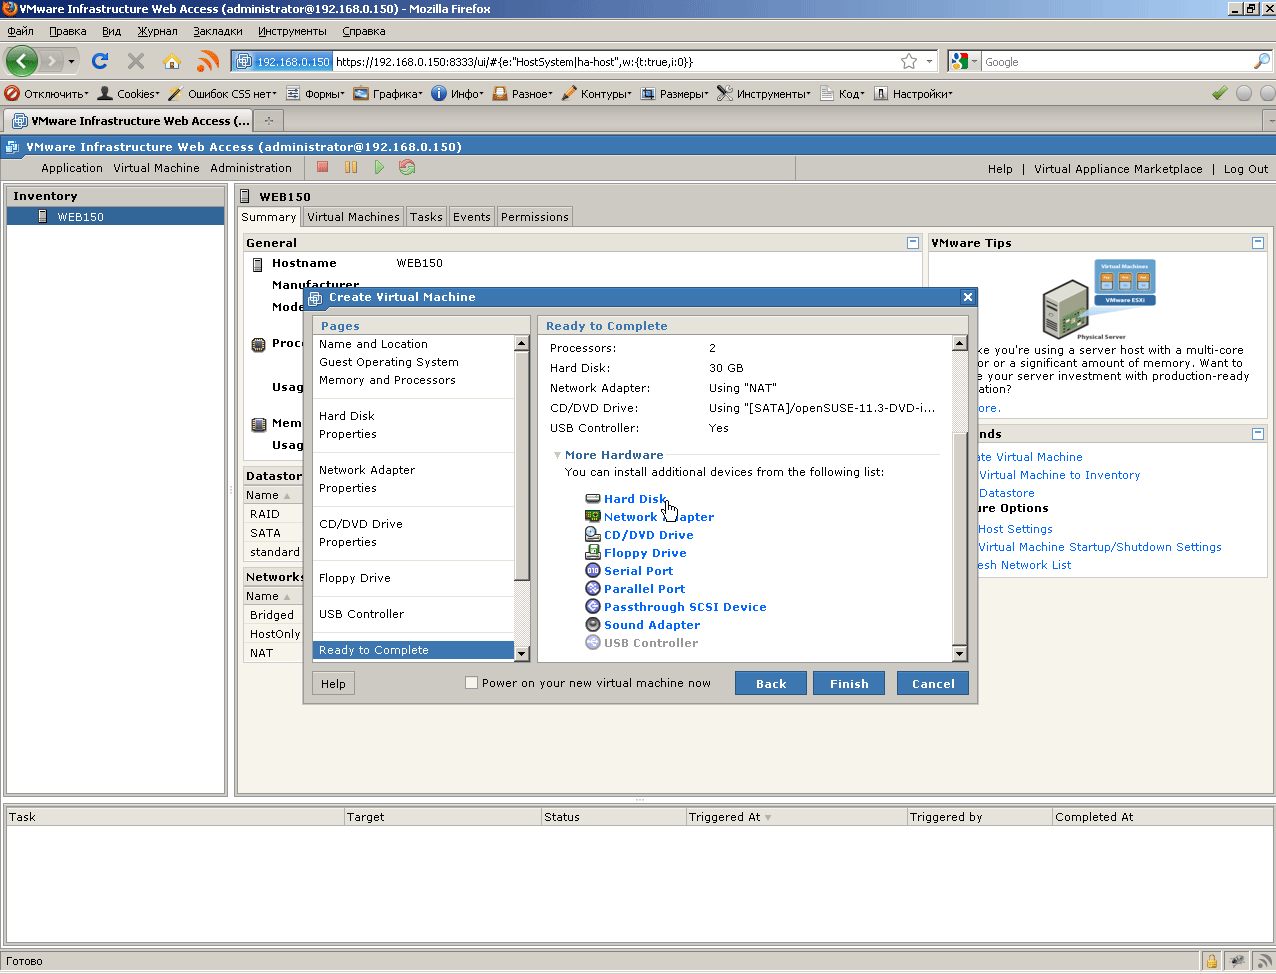
Task: Click the green checkmark icon in developer toolbar
Action: 1219,93
